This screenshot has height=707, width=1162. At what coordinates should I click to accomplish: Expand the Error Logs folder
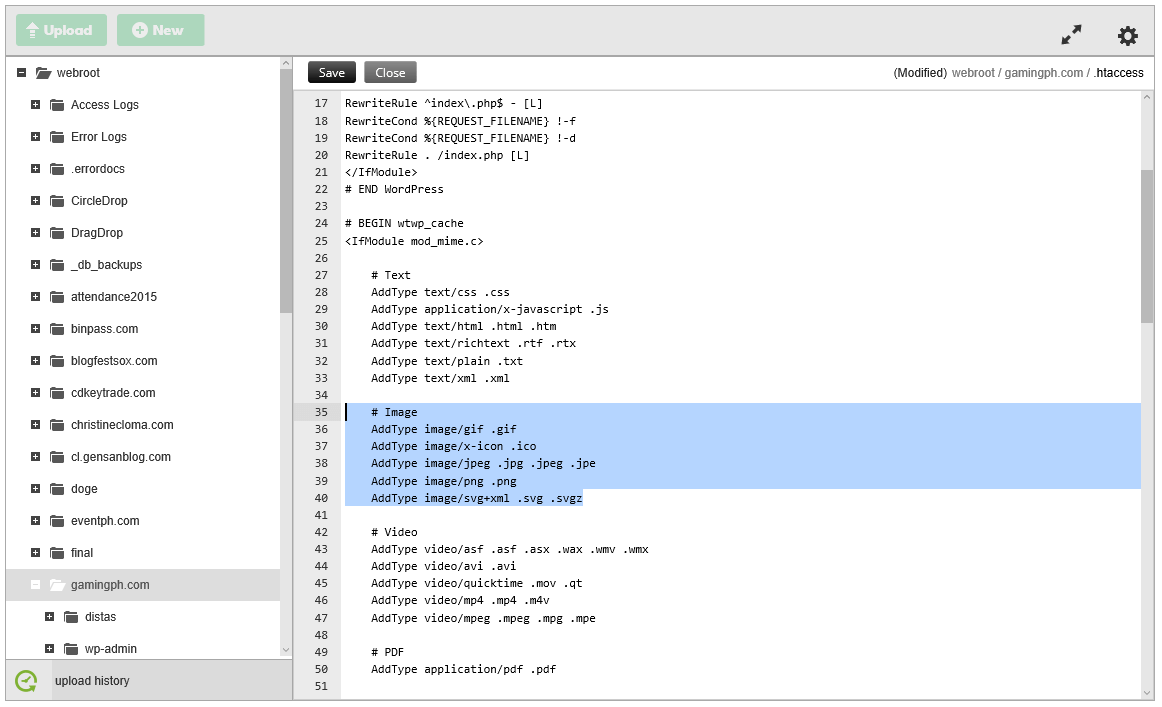[x=36, y=136]
